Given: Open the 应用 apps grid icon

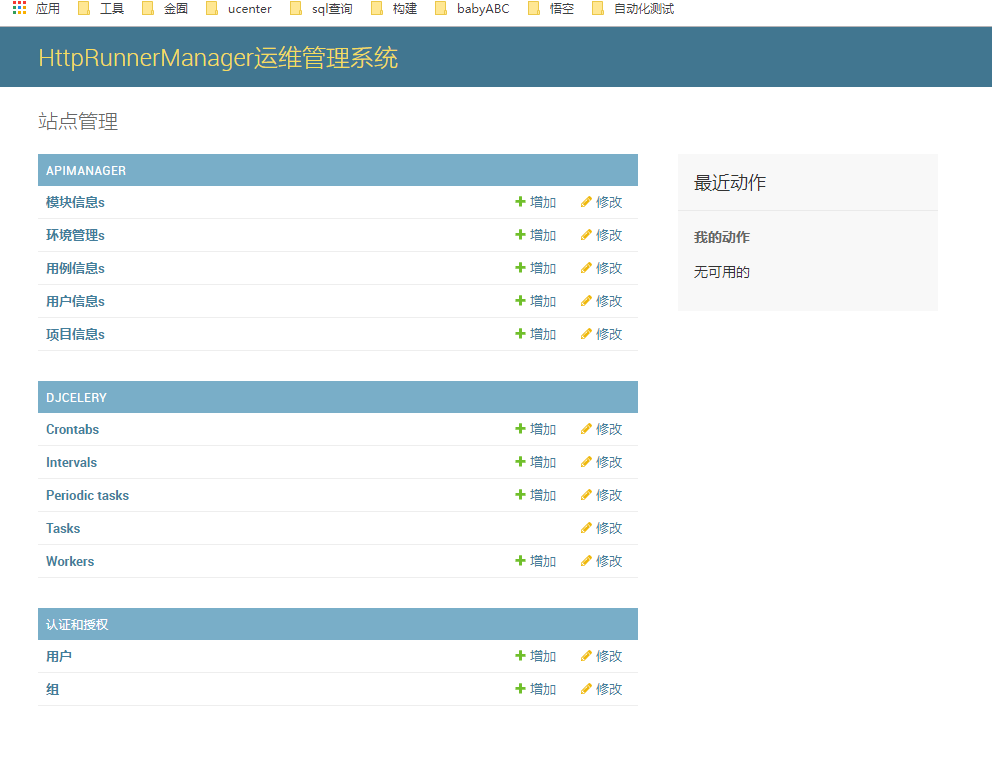Looking at the screenshot, I should [x=20, y=8].
